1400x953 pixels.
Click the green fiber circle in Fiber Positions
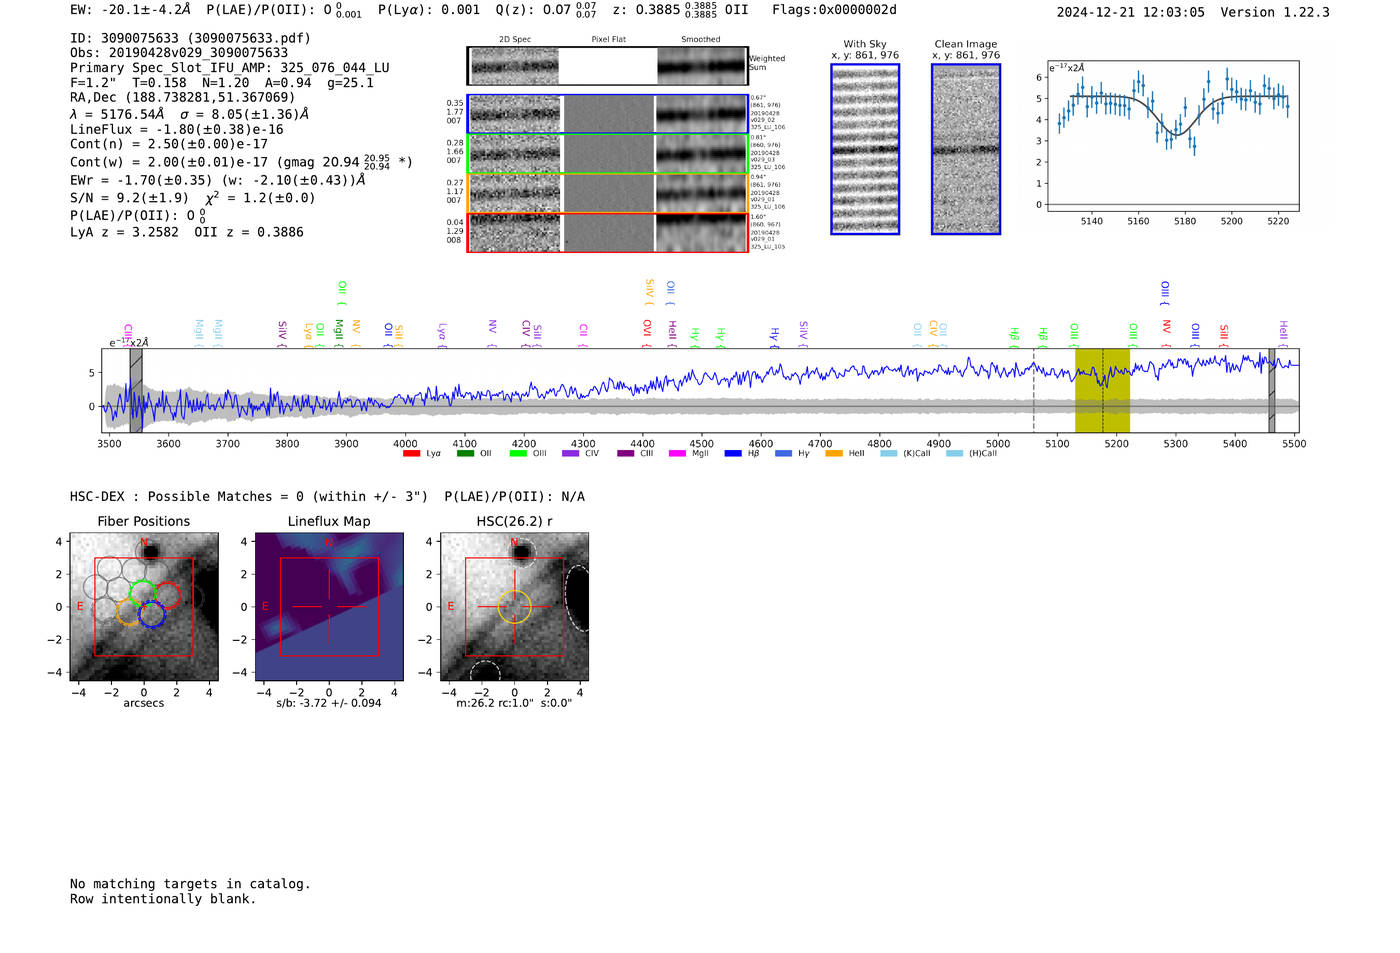point(144,593)
